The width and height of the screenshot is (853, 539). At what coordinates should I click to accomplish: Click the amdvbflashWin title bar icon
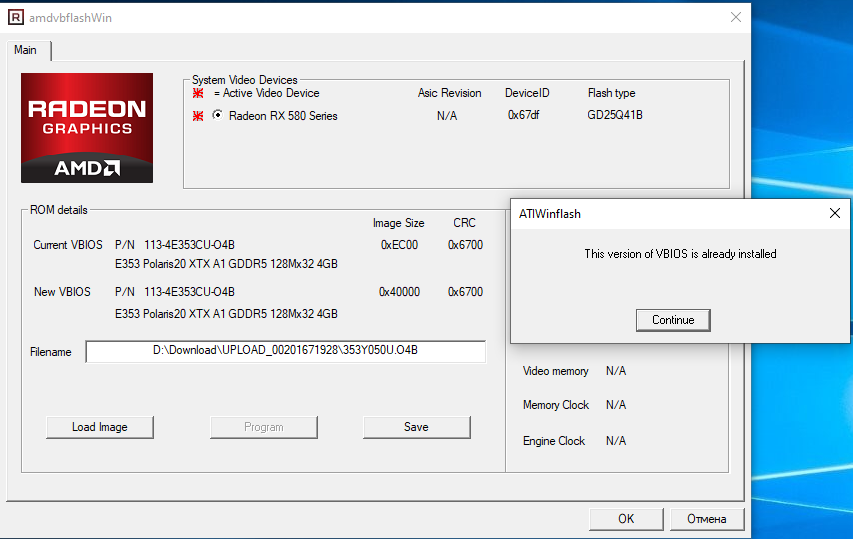tap(16, 17)
